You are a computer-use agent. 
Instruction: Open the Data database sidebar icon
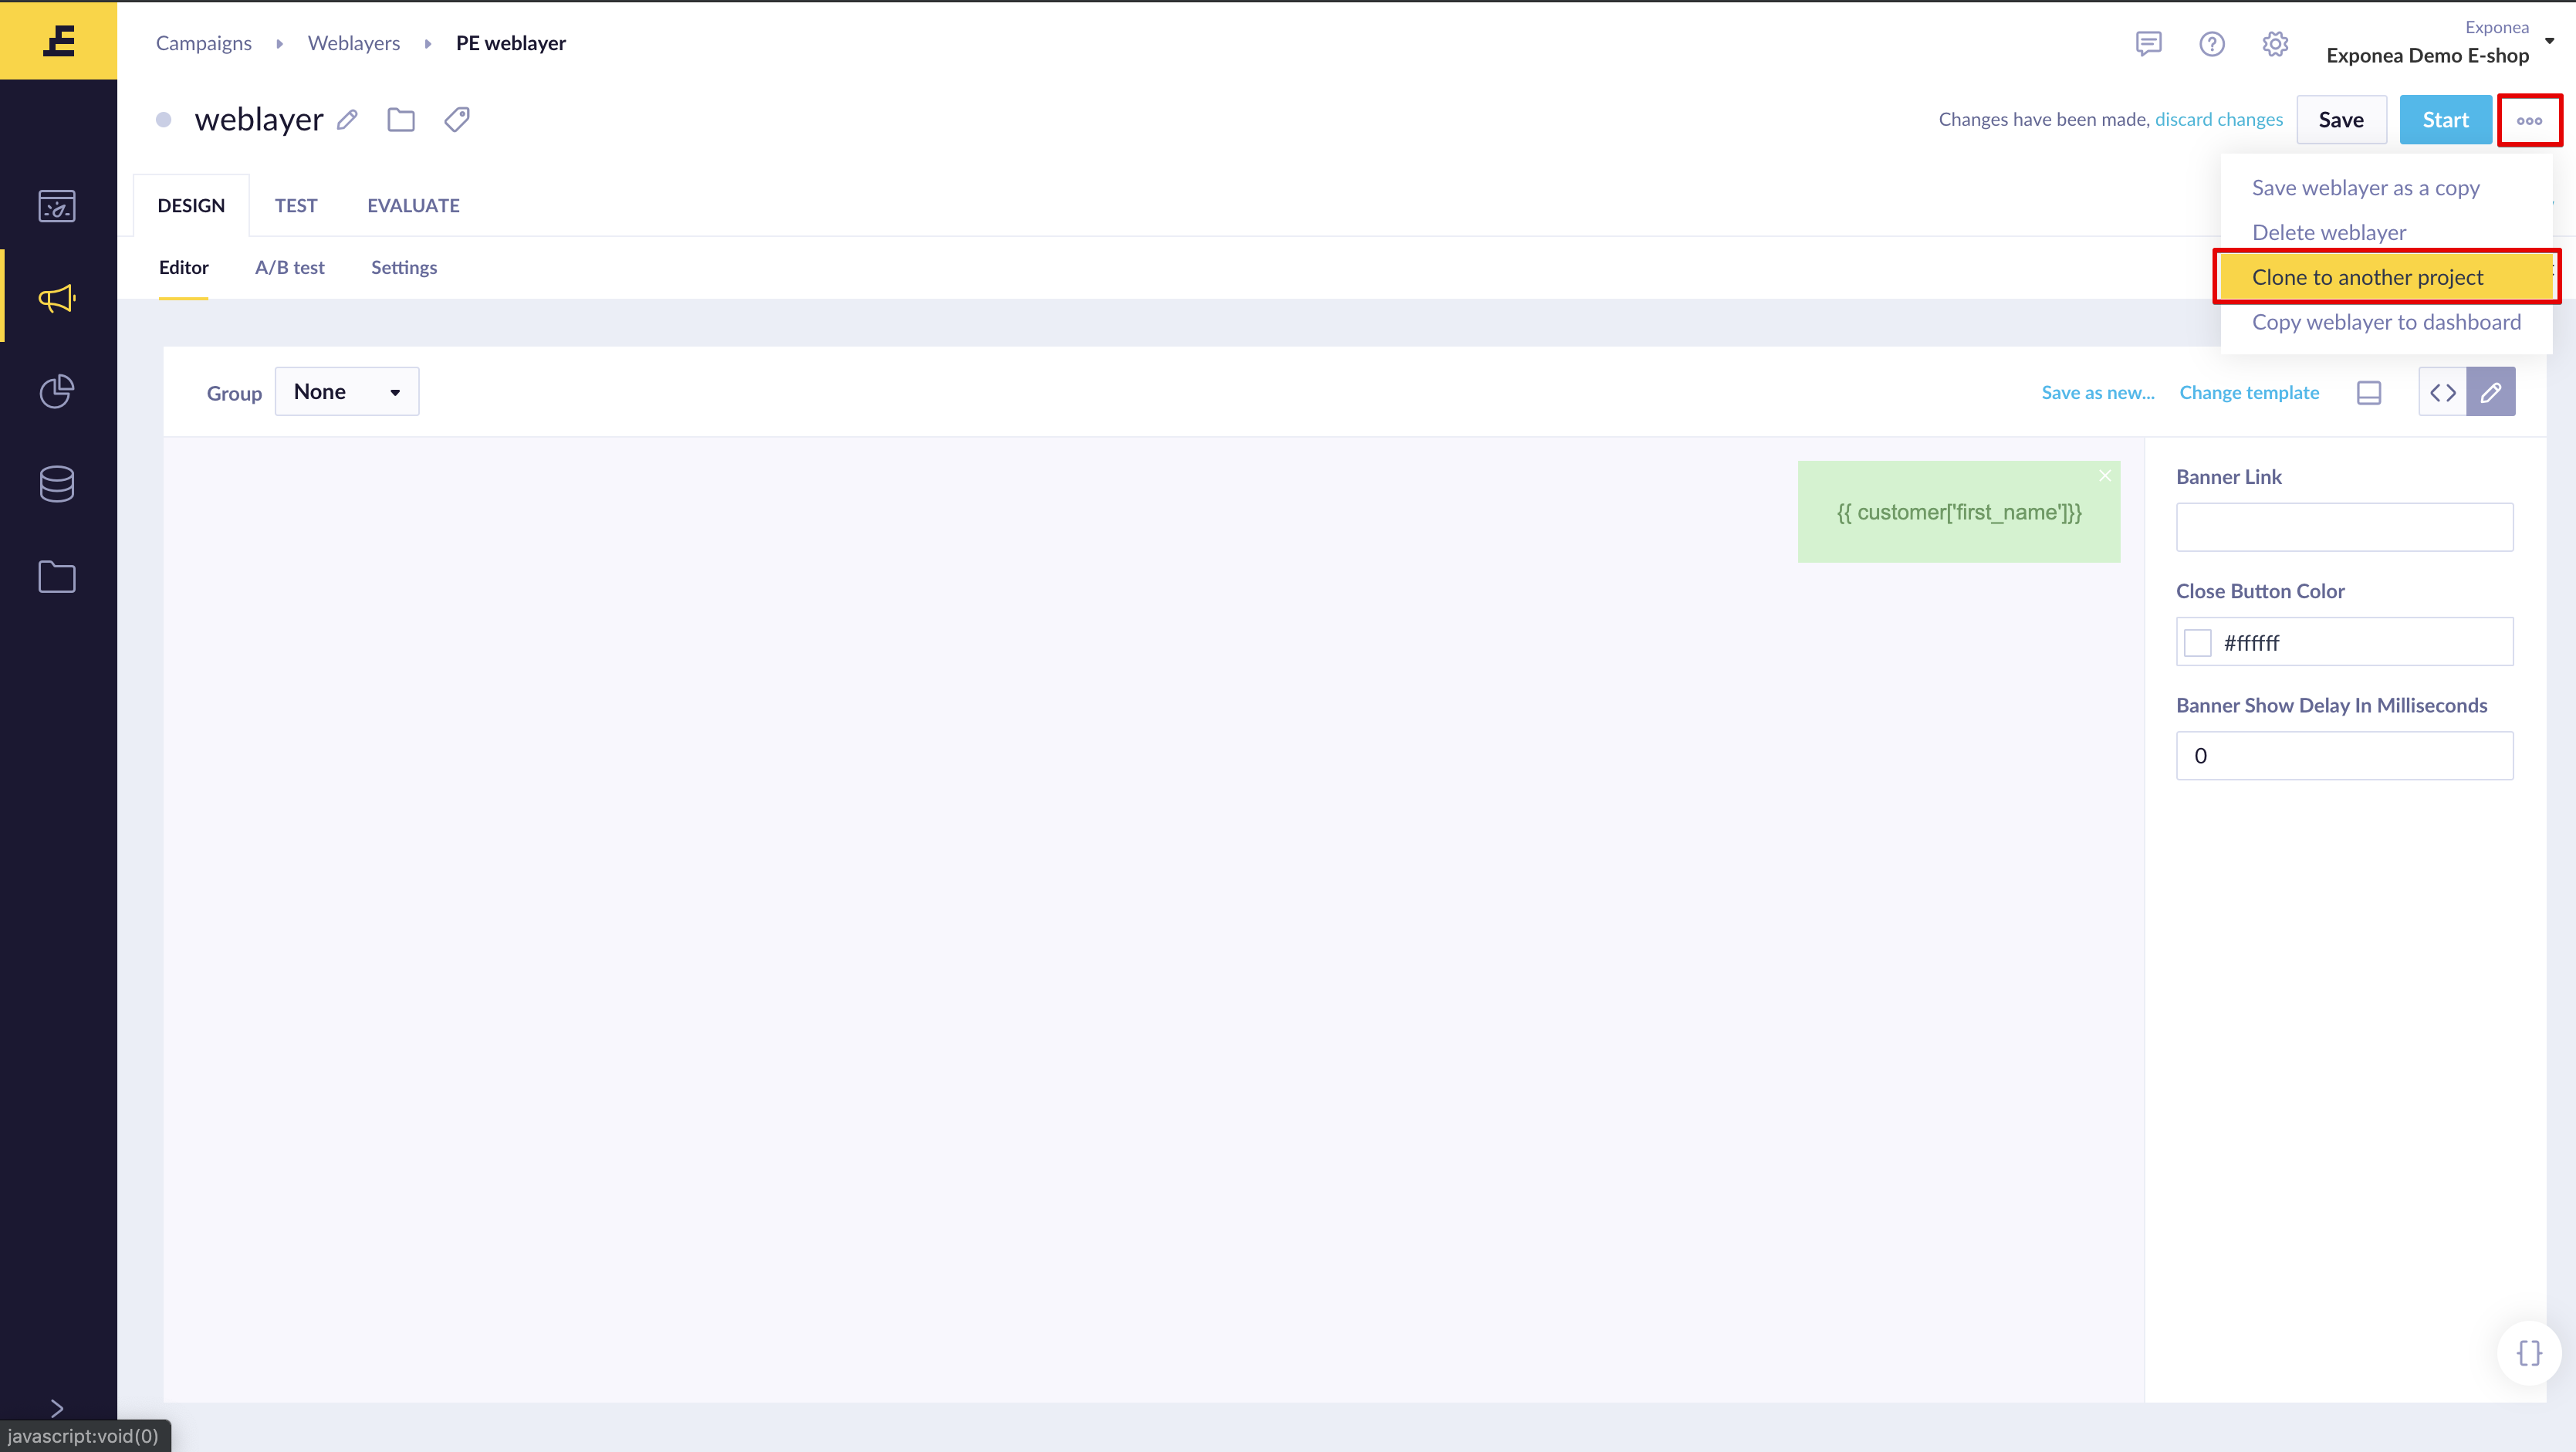tap(57, 484)
